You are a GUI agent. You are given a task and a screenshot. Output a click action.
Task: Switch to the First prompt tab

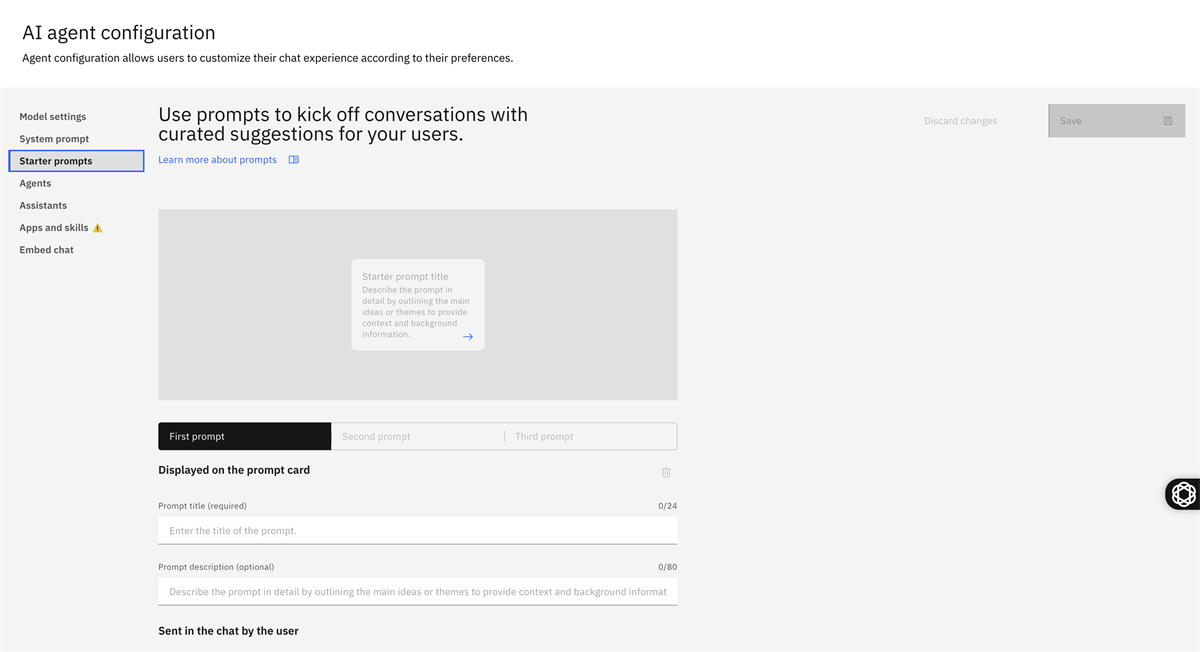tap(244, 436)
